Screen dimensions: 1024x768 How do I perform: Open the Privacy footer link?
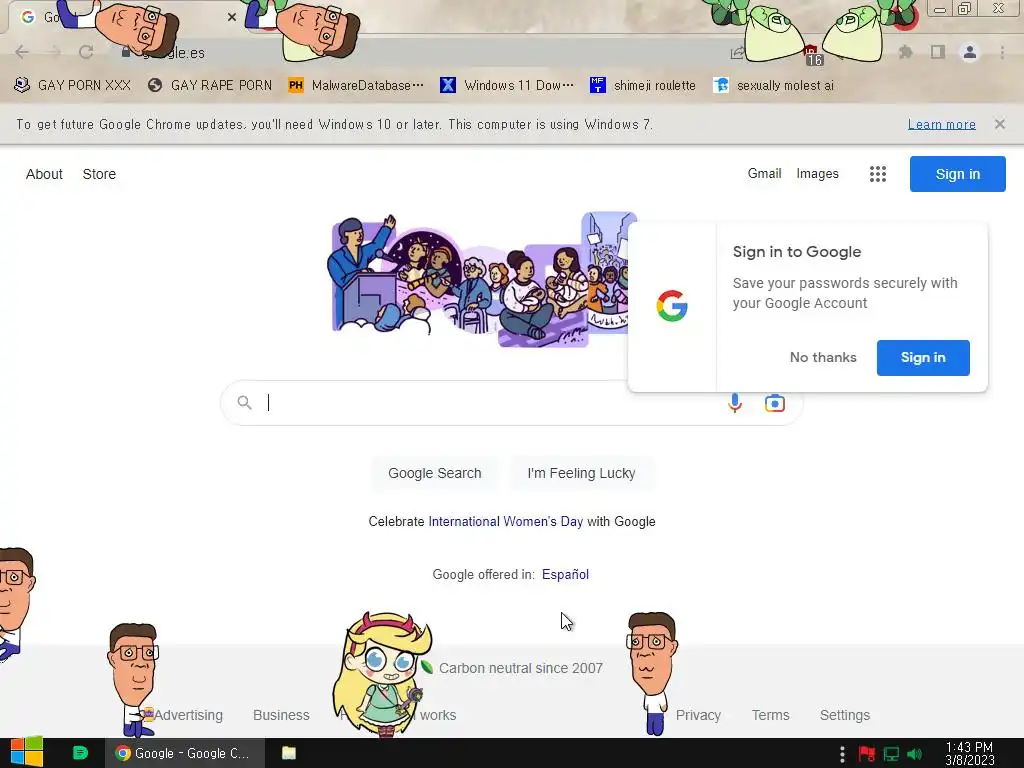pos(698,715)
